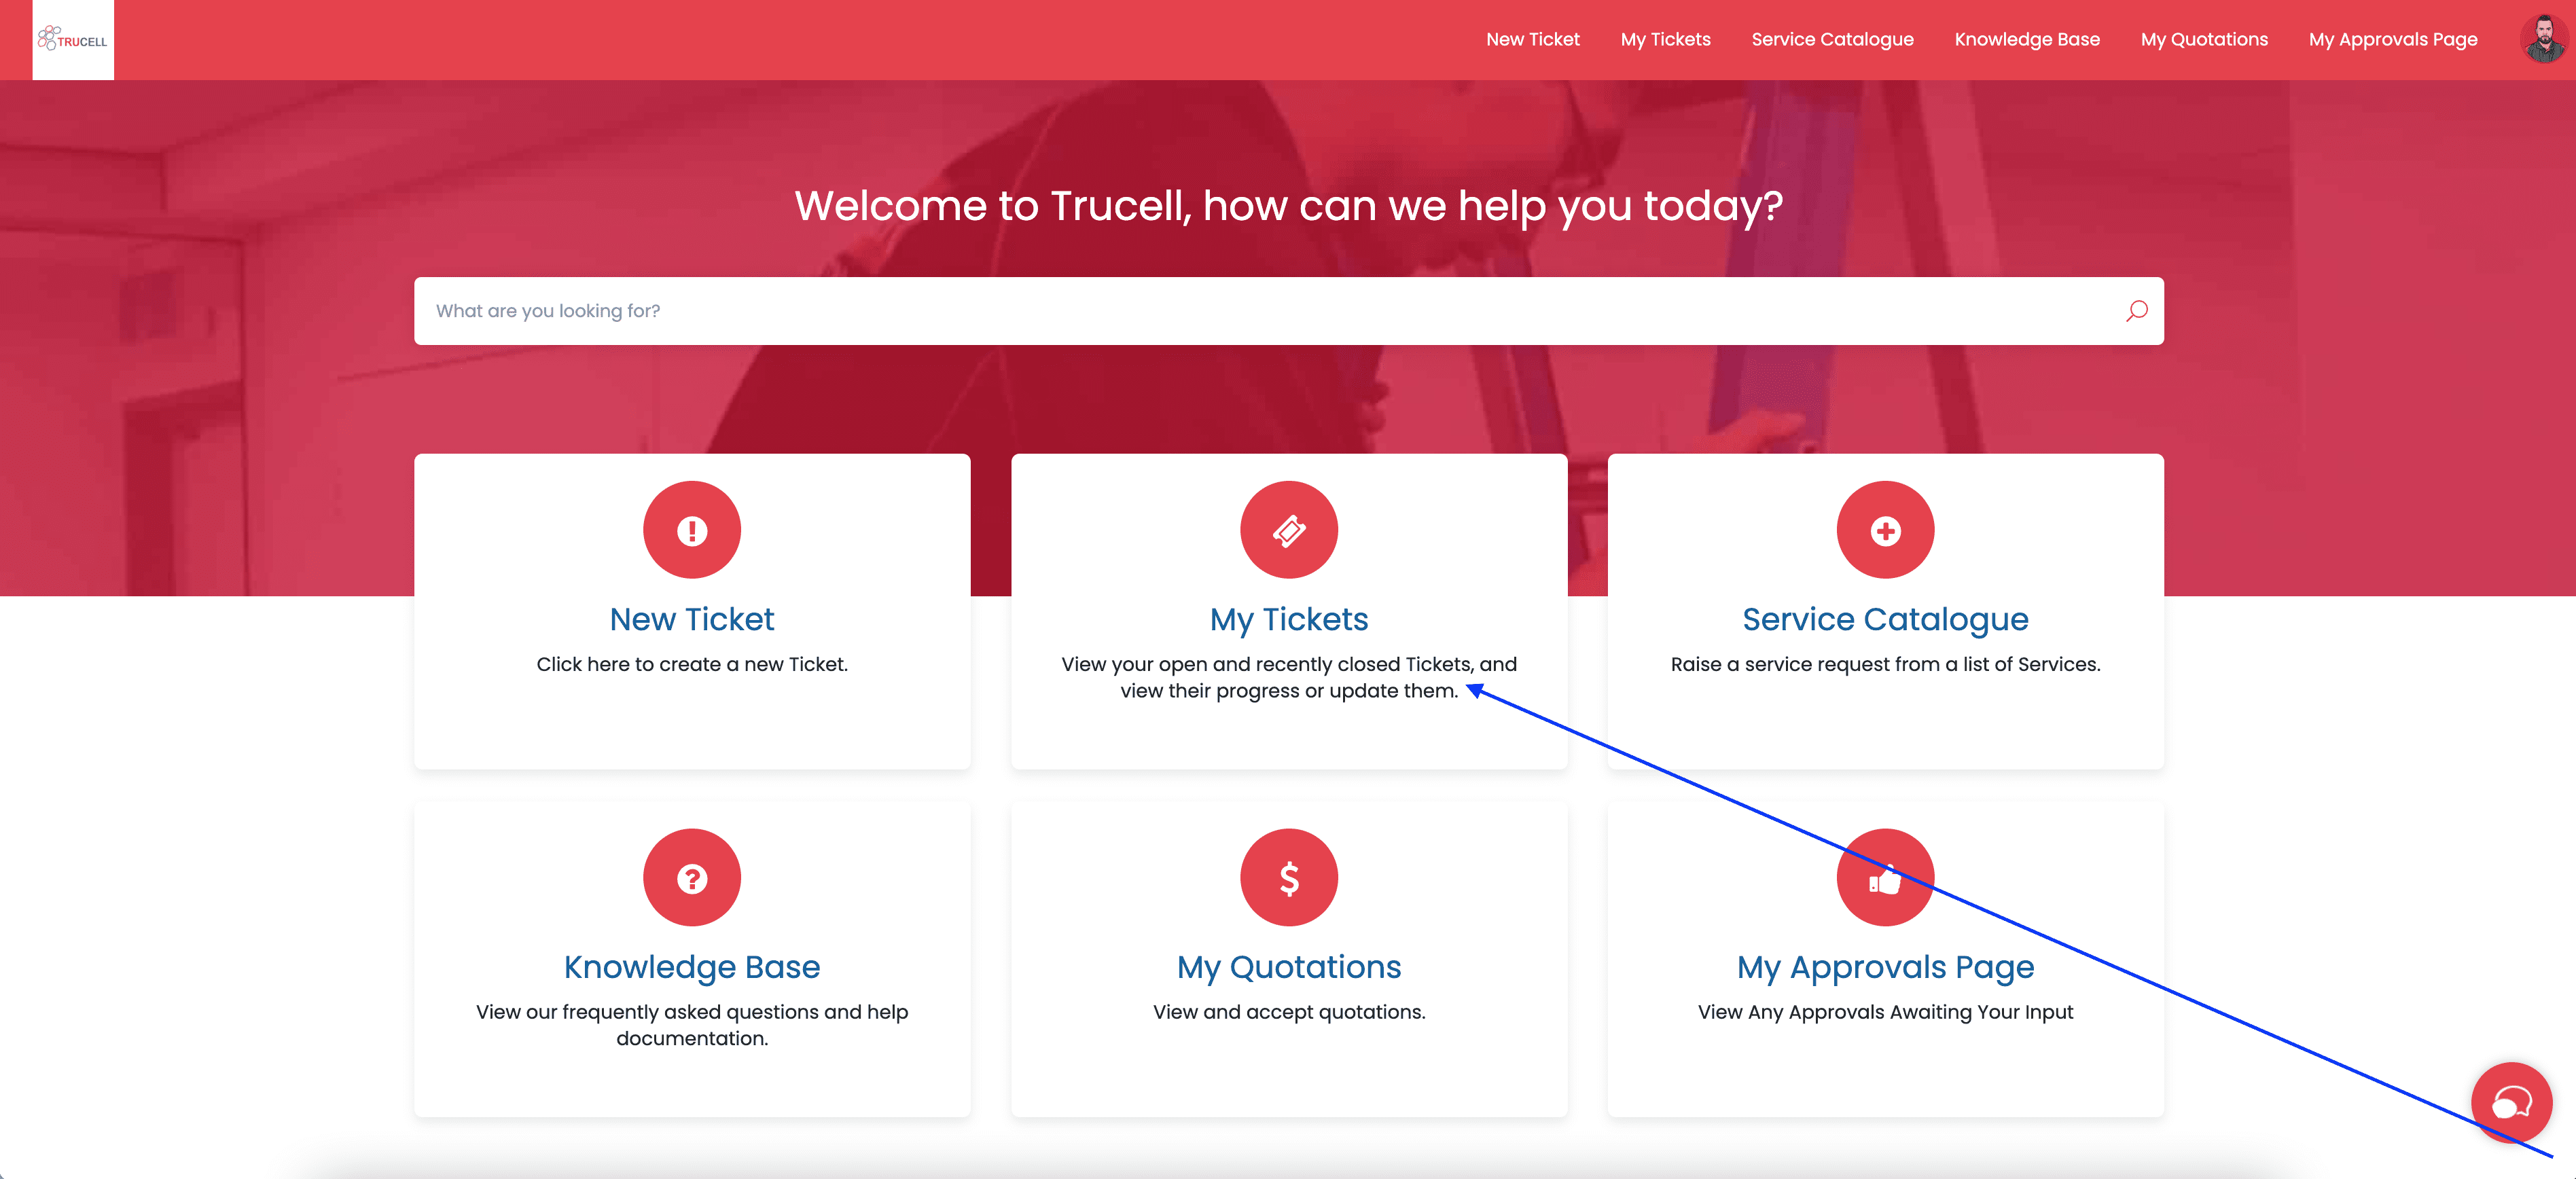Click the exclamation icon on New Ticket card

tap(692, 530)
